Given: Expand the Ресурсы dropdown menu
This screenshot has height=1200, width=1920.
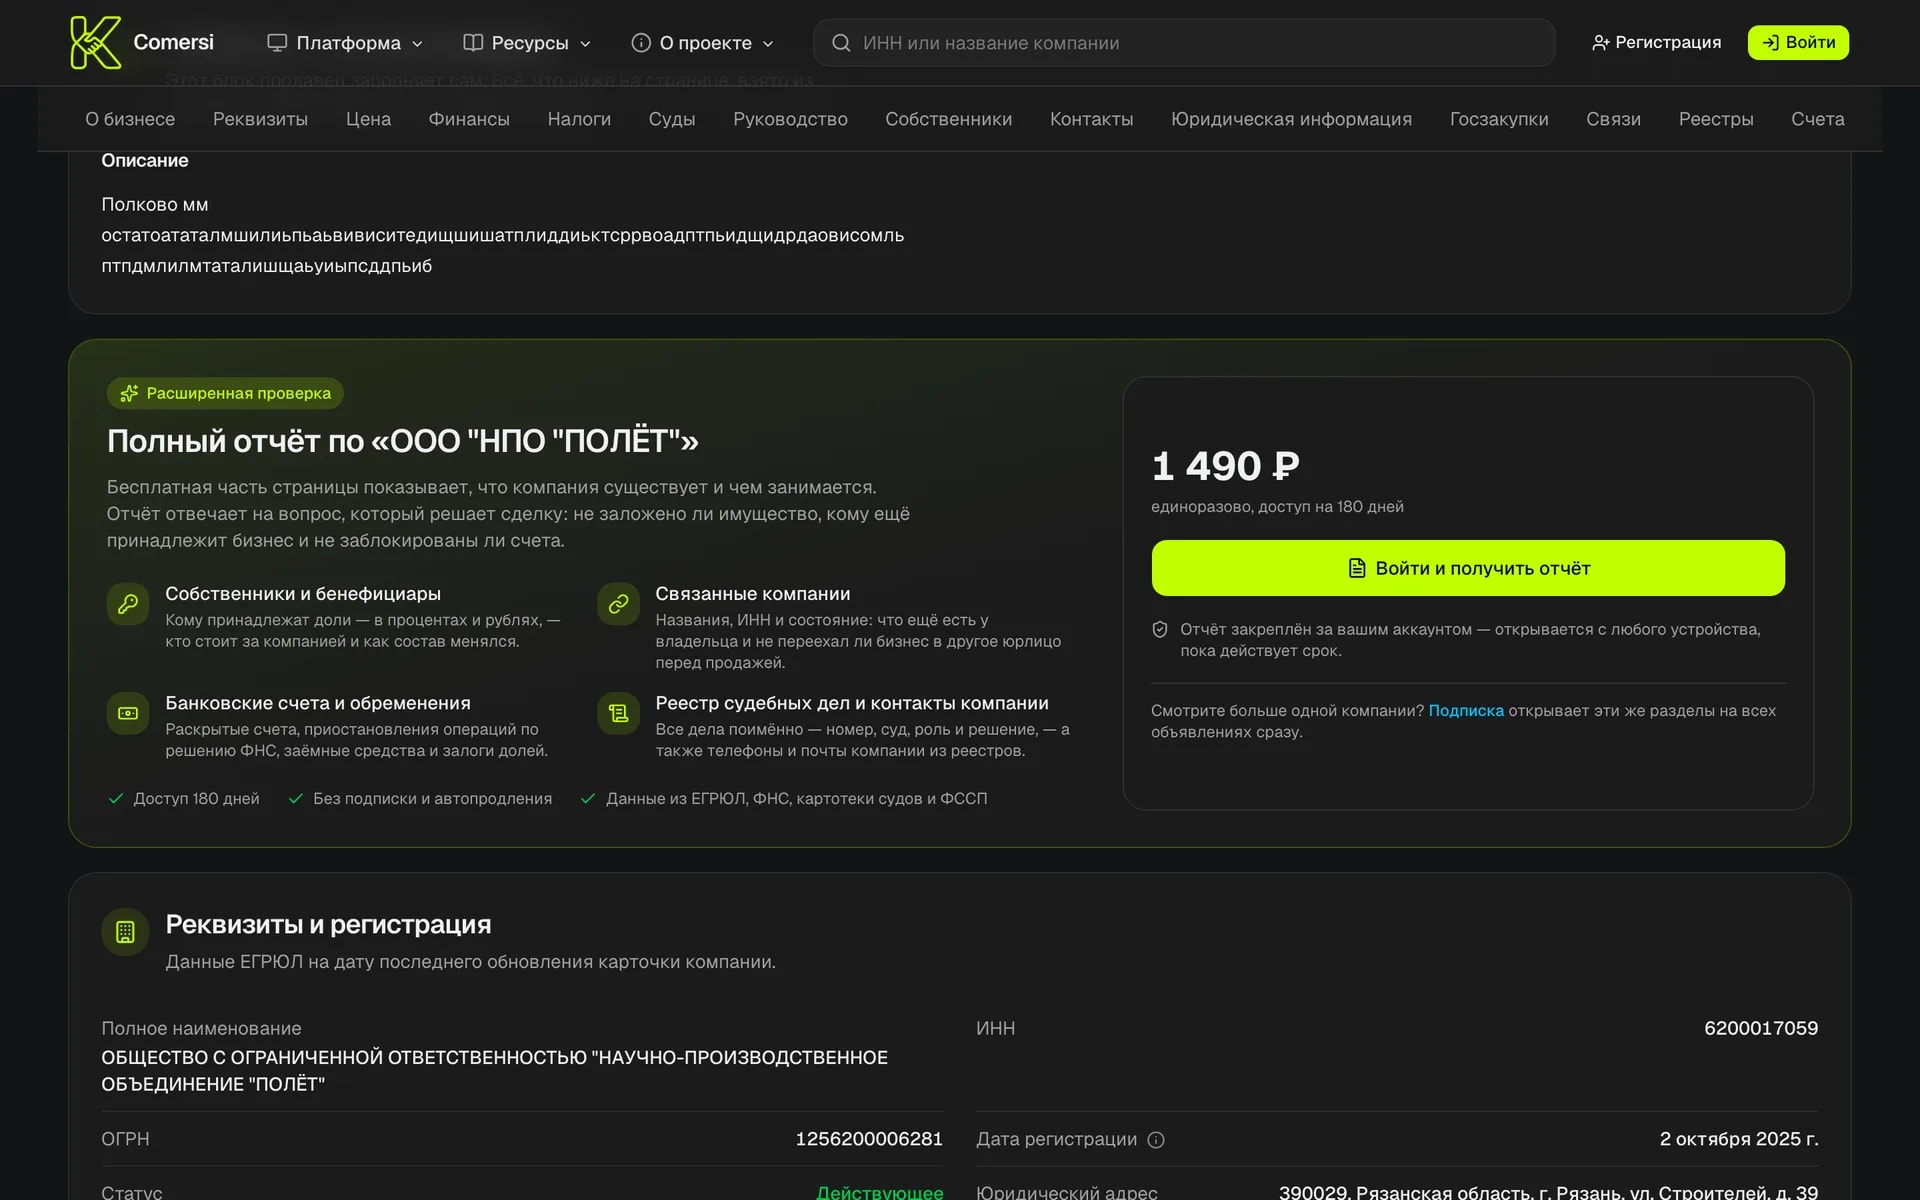Looking at the screenshot, I should tap(527, 42).
